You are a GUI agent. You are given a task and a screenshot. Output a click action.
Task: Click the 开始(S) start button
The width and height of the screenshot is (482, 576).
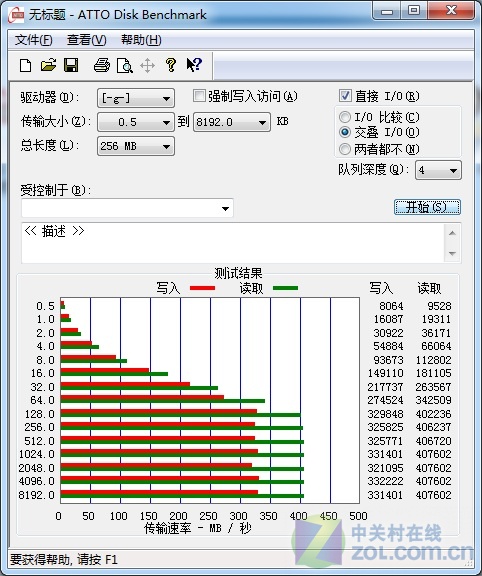click(427, 207)
